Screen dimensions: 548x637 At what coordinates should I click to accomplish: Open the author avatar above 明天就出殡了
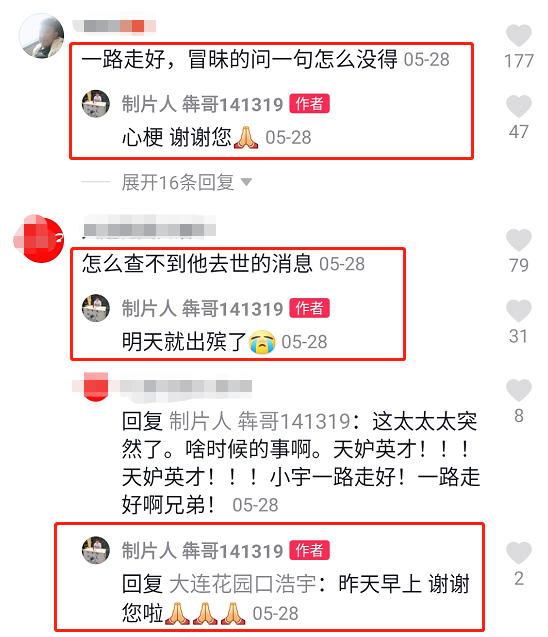tap(96, 308)
